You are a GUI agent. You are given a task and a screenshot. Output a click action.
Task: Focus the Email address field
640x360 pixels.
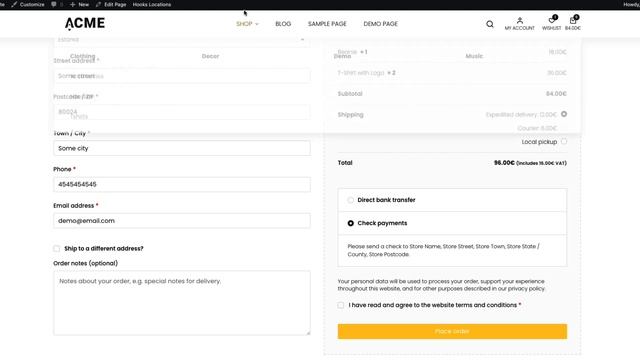[x=182, y=221]
